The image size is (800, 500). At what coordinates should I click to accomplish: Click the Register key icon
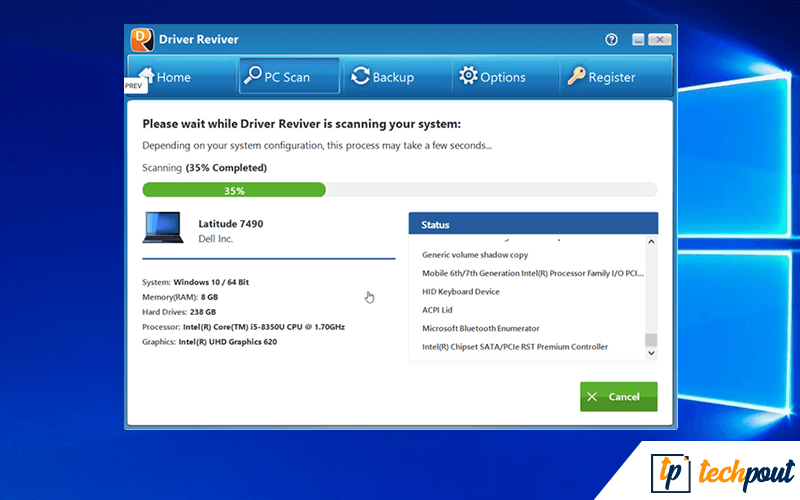[576, 76]
